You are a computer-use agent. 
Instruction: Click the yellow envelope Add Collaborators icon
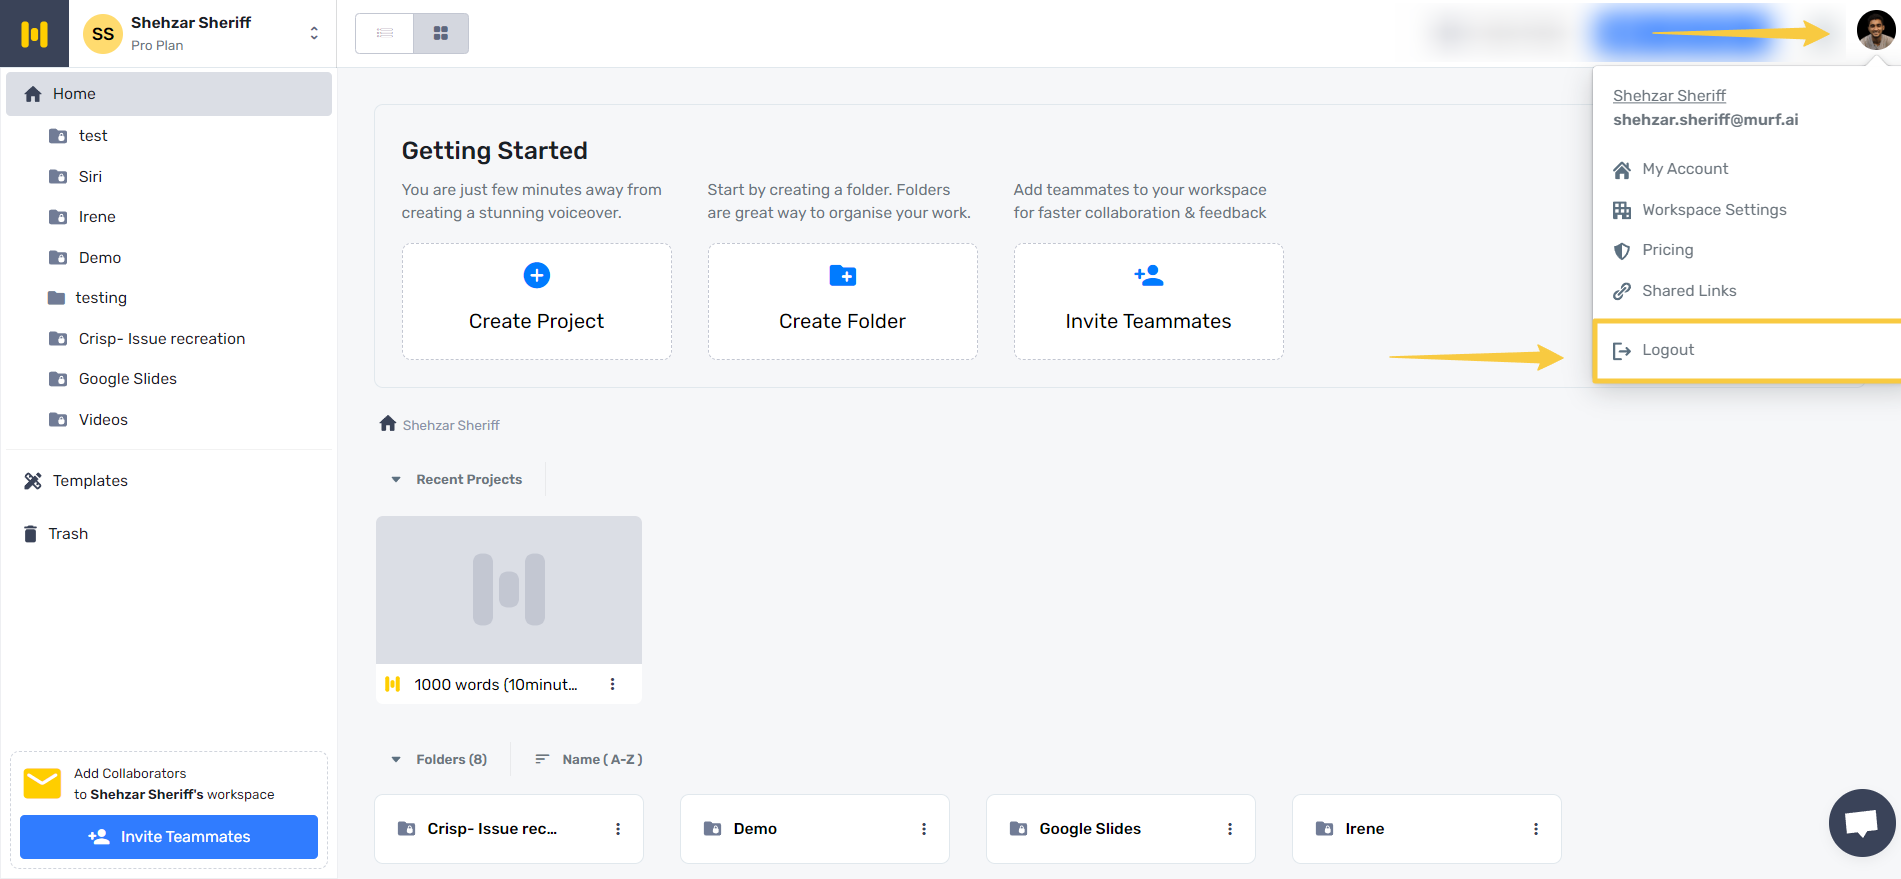43,784
